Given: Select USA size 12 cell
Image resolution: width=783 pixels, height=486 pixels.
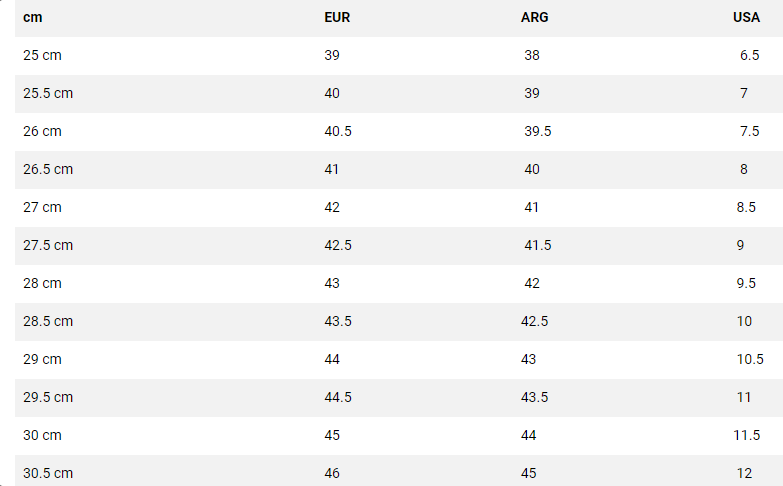Looking at the screenshot, I should click(746, 473).
